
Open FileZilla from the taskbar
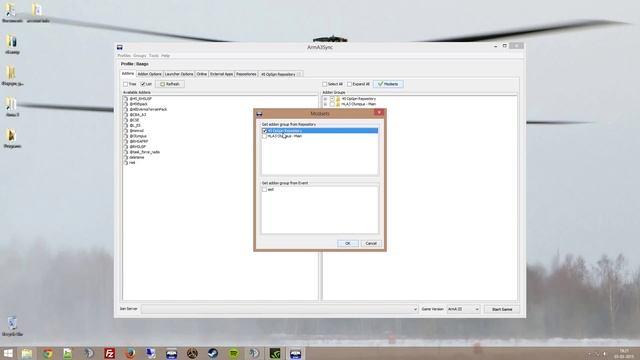coord(109,353)
